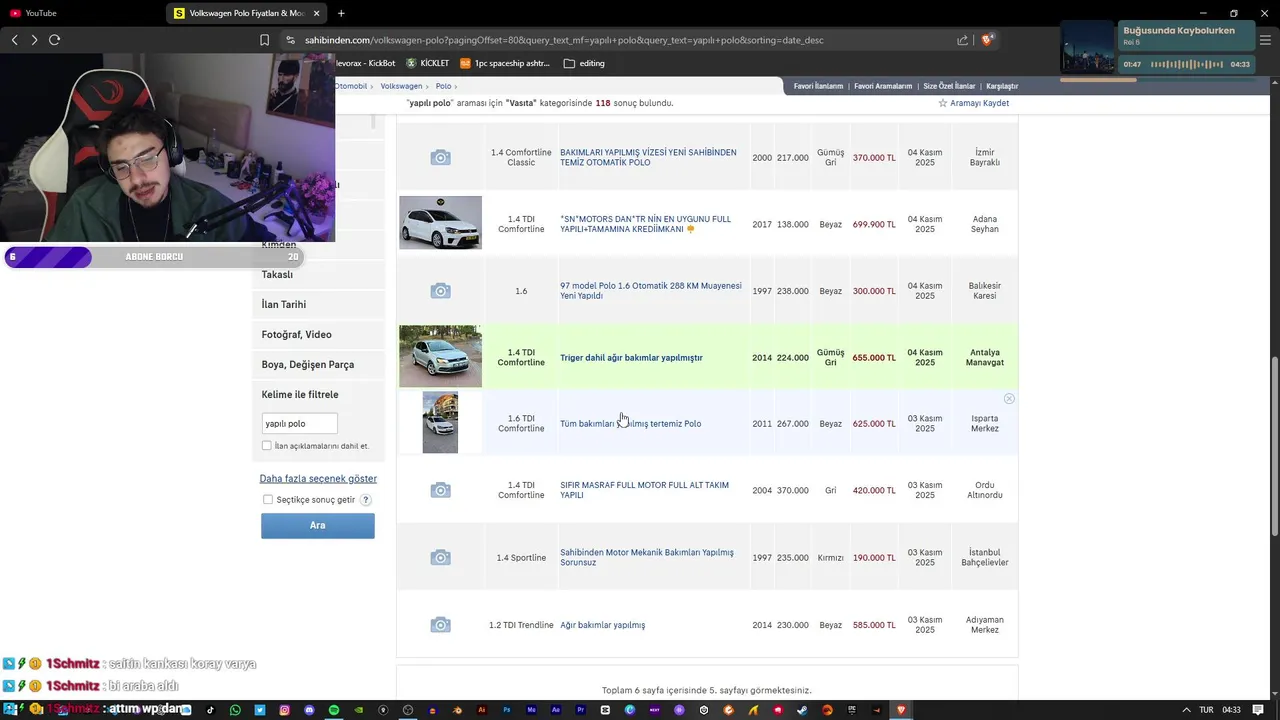Open the 1pc spaceship bookmark
Viewport: 1280px width, 720px height.
pos(505,63)
